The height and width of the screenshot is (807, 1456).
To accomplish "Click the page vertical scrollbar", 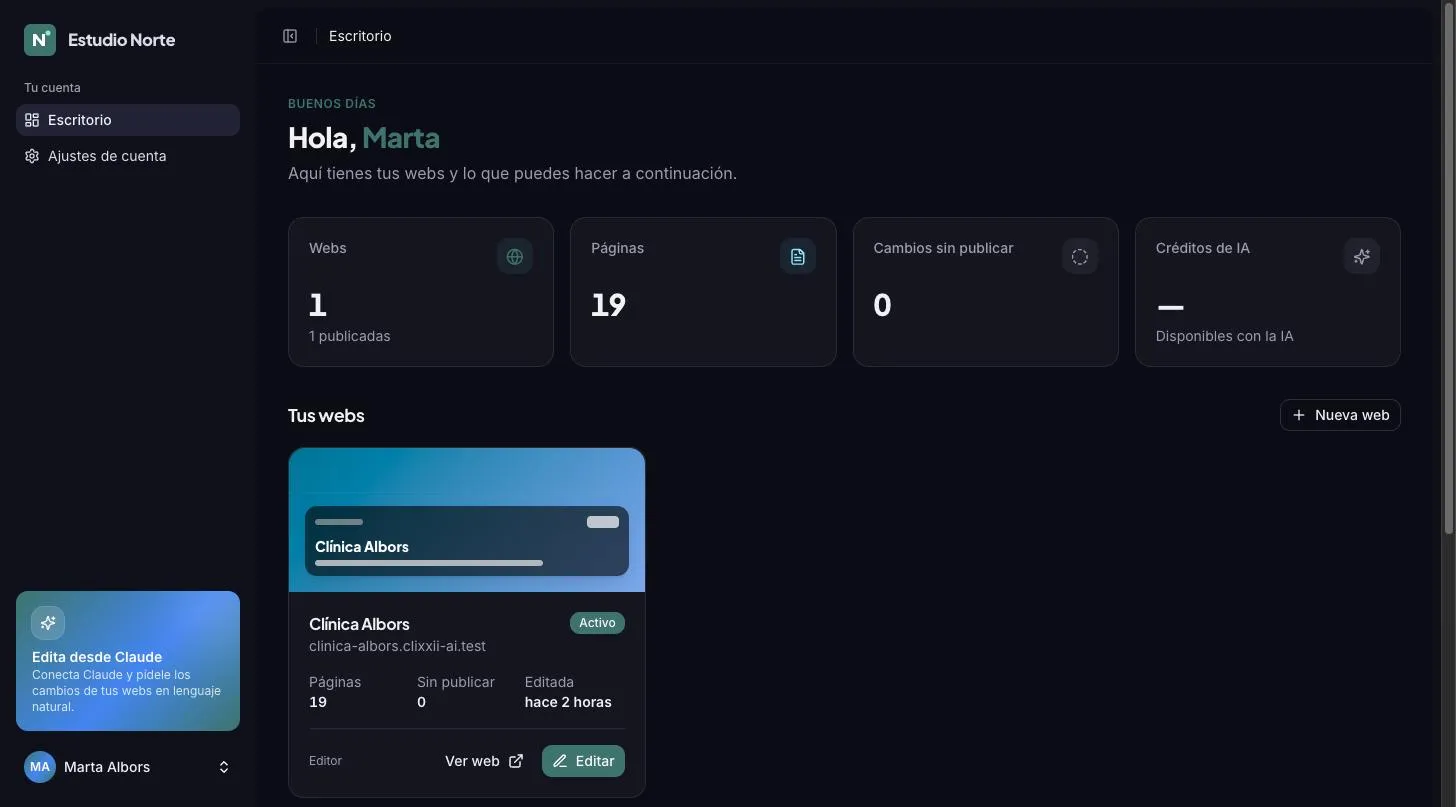I will (x=1449, y=270).
